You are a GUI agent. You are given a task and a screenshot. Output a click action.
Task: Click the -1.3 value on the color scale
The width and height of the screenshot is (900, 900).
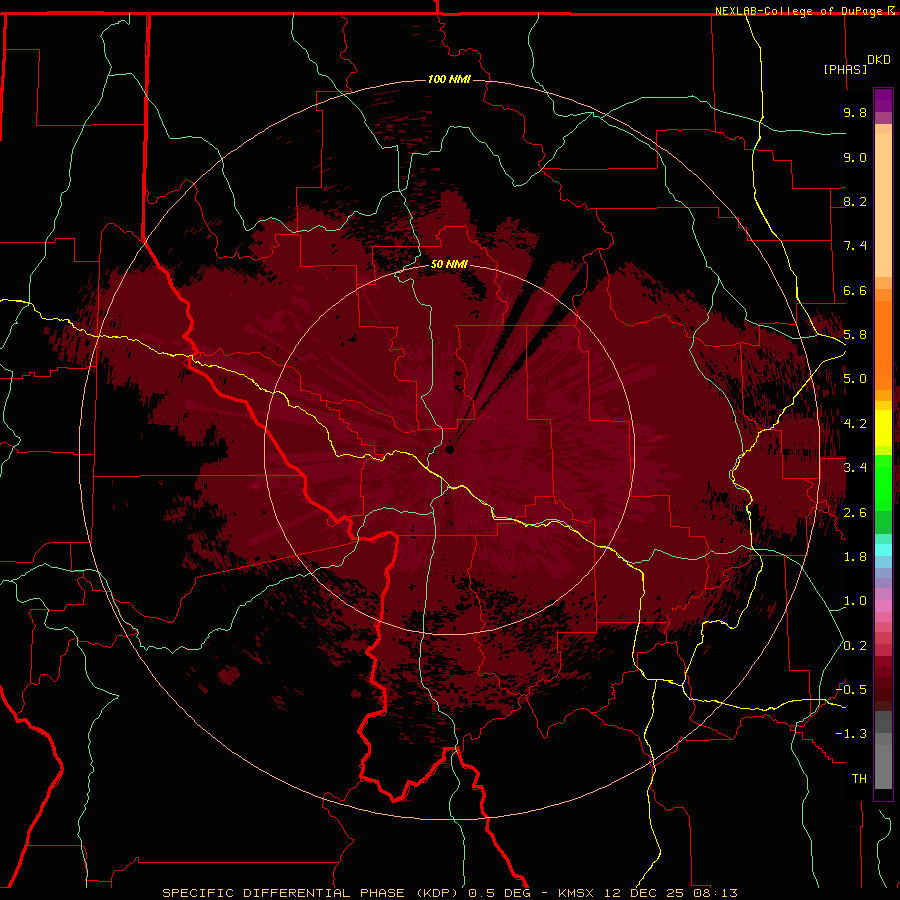click(851, 734)
